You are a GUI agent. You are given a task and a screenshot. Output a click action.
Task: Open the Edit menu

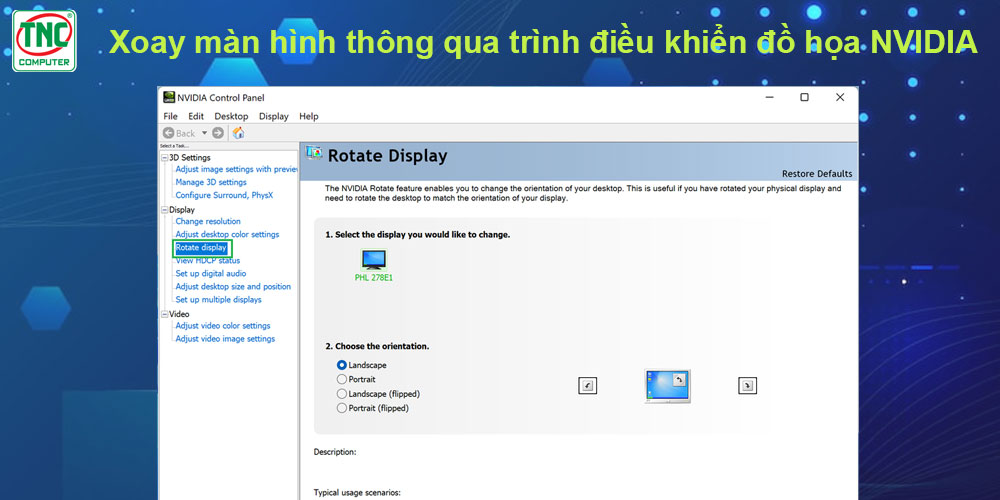click(196, 116)
